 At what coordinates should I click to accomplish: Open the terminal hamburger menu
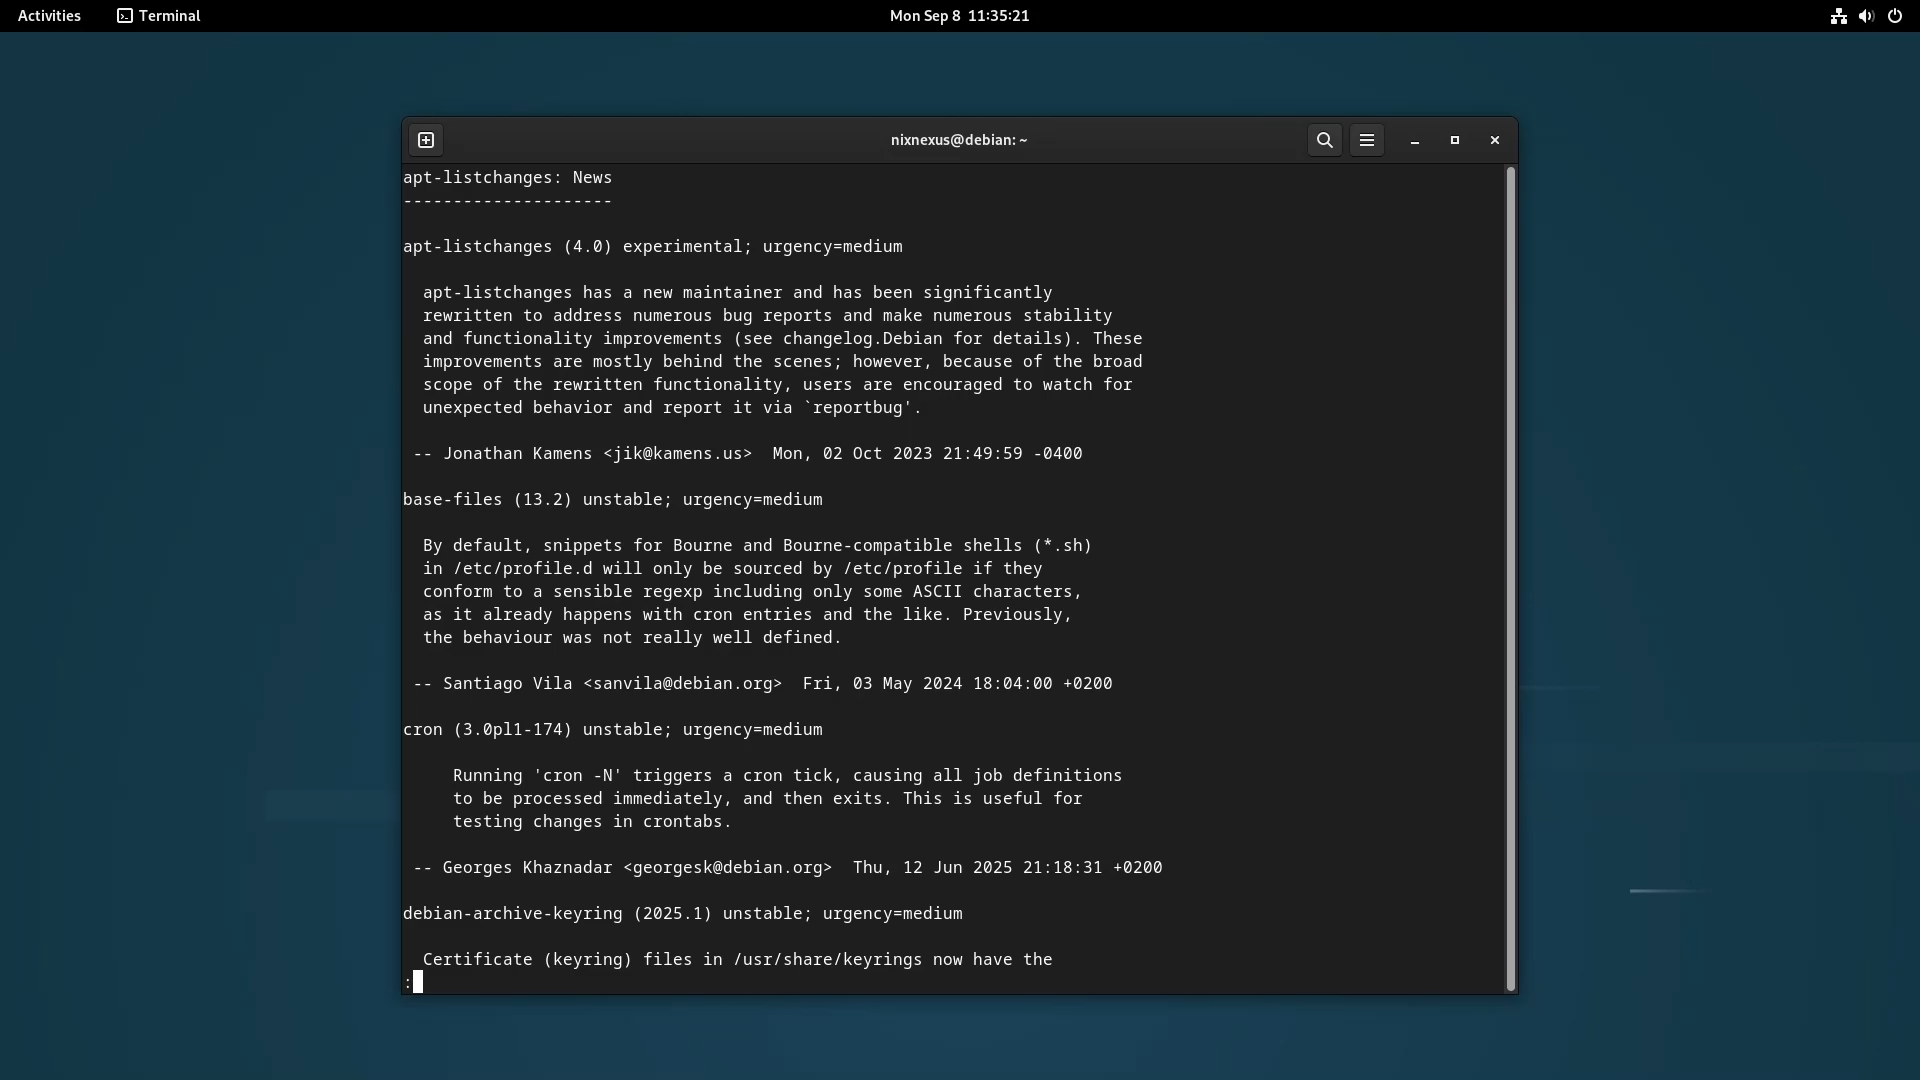coord(1367,140)
